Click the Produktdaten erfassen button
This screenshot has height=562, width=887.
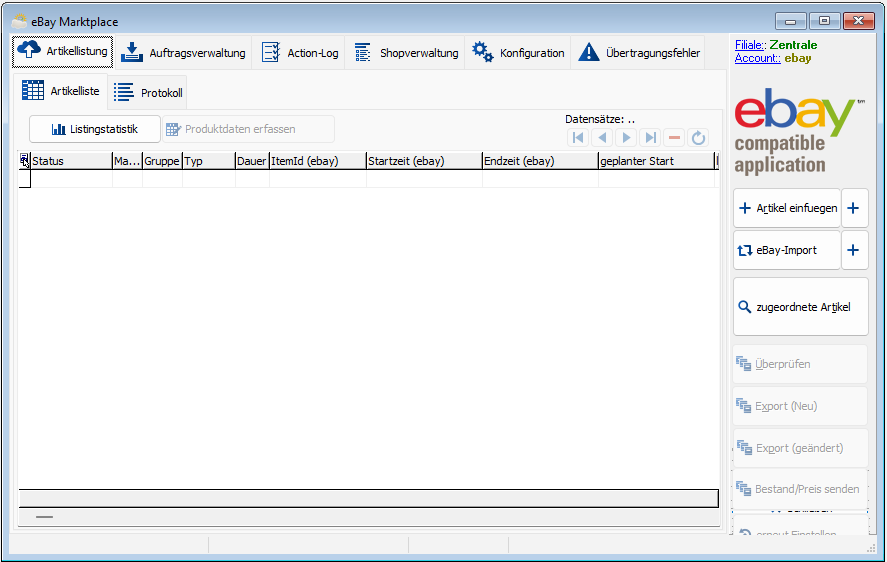tap(248, 129)
